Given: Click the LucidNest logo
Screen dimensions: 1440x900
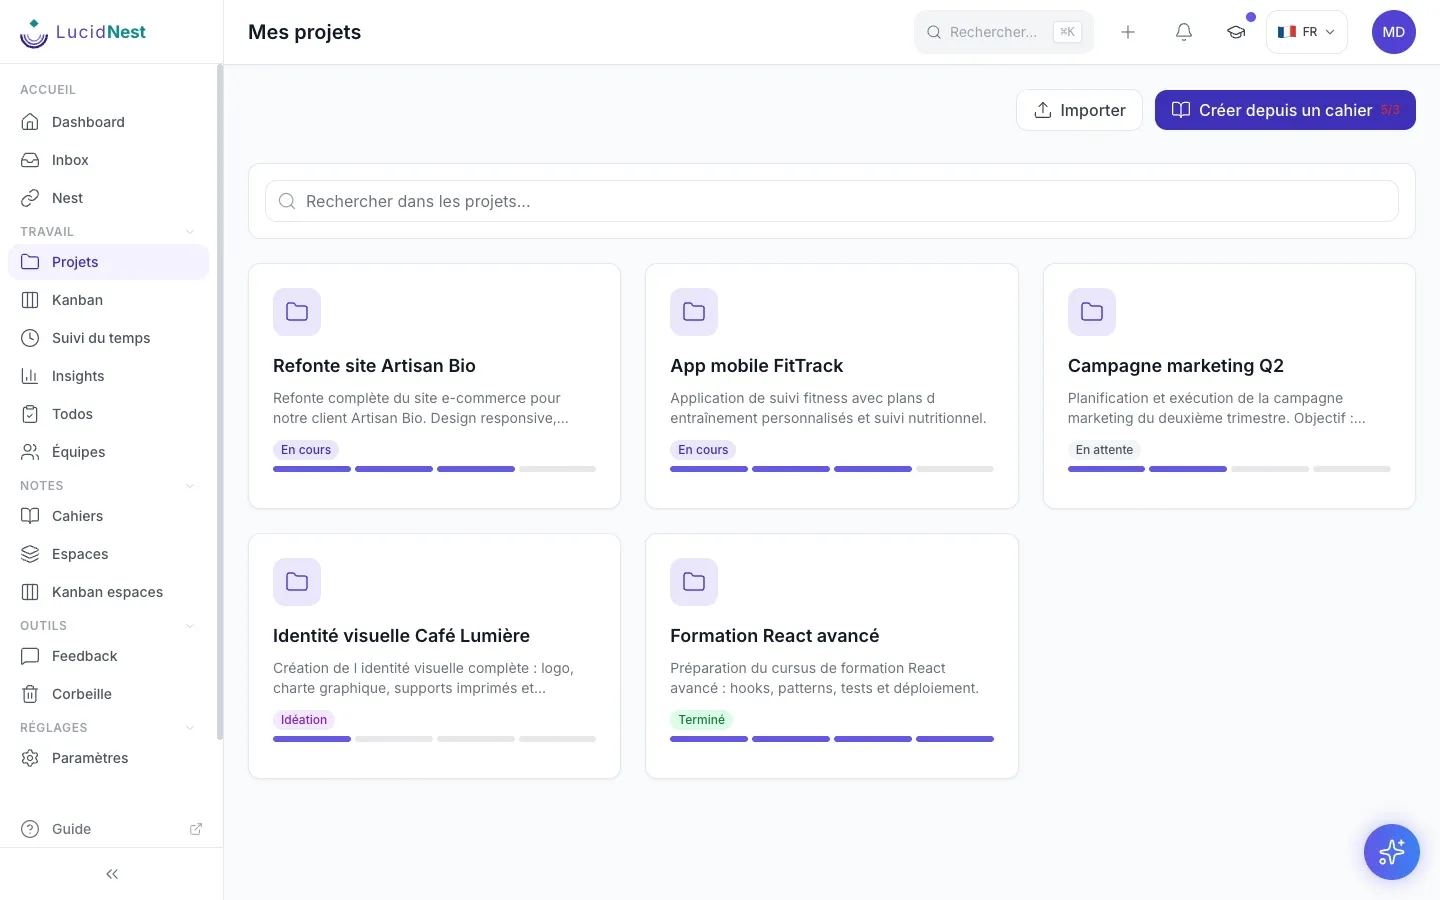Looking at the screenshot, I should [x=83, y=32].
